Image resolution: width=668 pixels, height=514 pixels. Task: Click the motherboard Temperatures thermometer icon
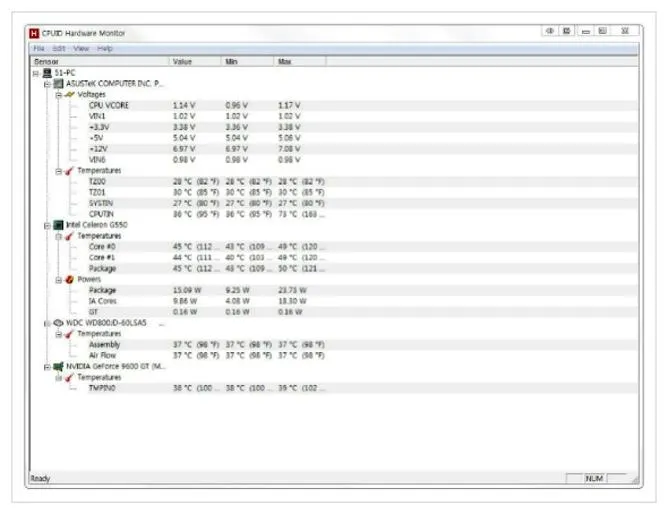click(x=69, y=171)
